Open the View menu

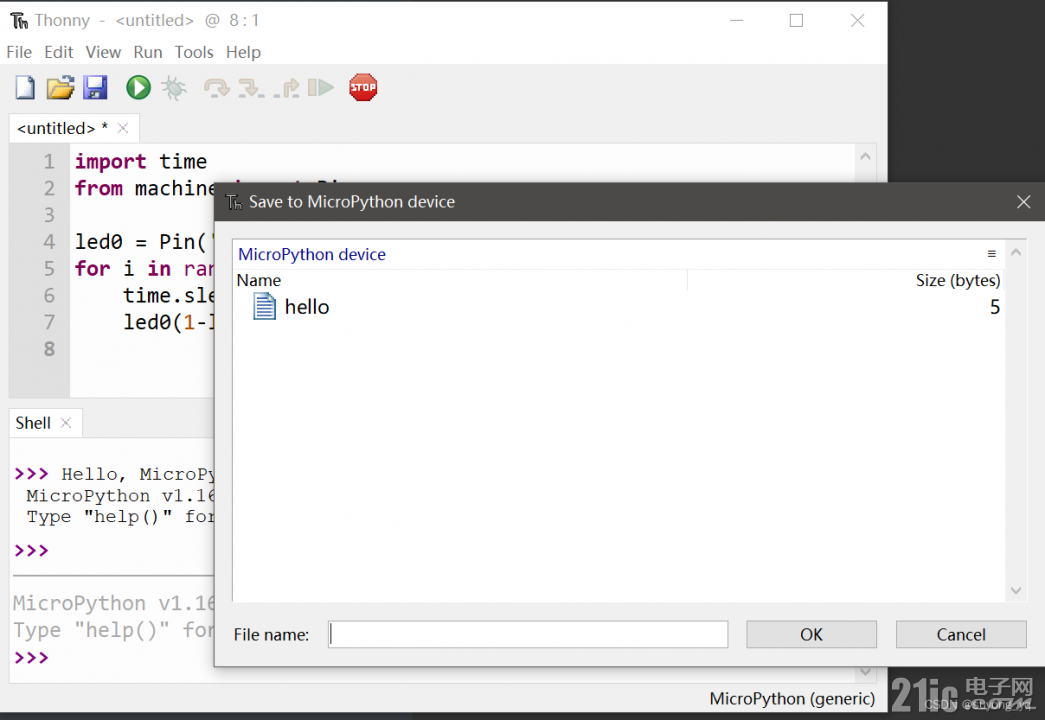click(103, 52)
